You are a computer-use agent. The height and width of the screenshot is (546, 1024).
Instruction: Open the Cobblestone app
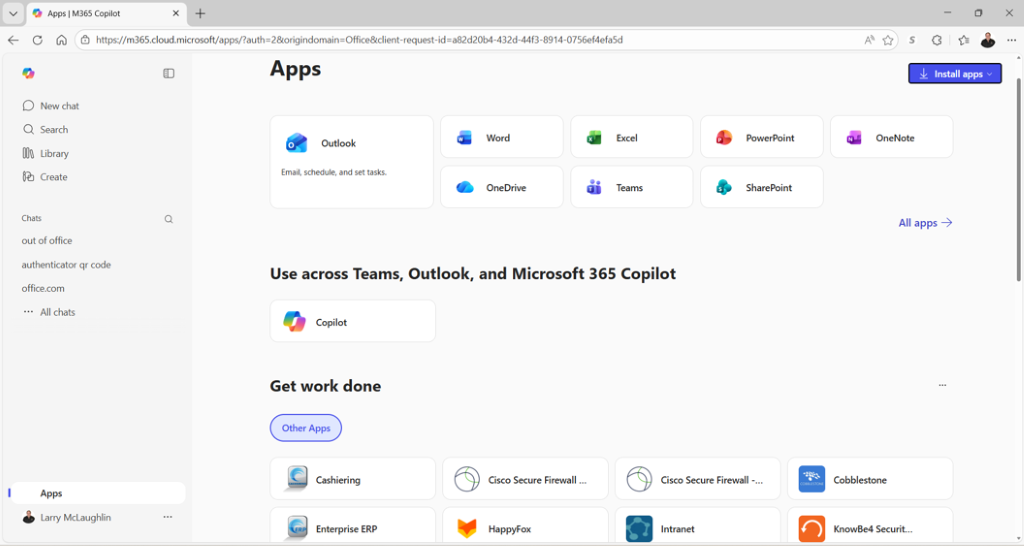[x=870, y=479]
